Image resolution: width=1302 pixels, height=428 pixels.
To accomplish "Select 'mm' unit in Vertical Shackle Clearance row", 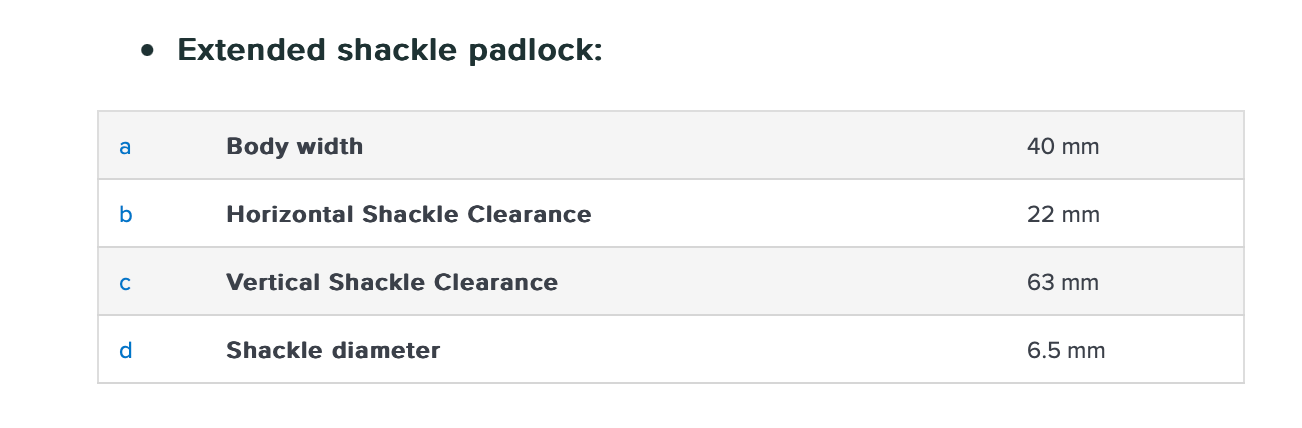I will click(1080, 283).
